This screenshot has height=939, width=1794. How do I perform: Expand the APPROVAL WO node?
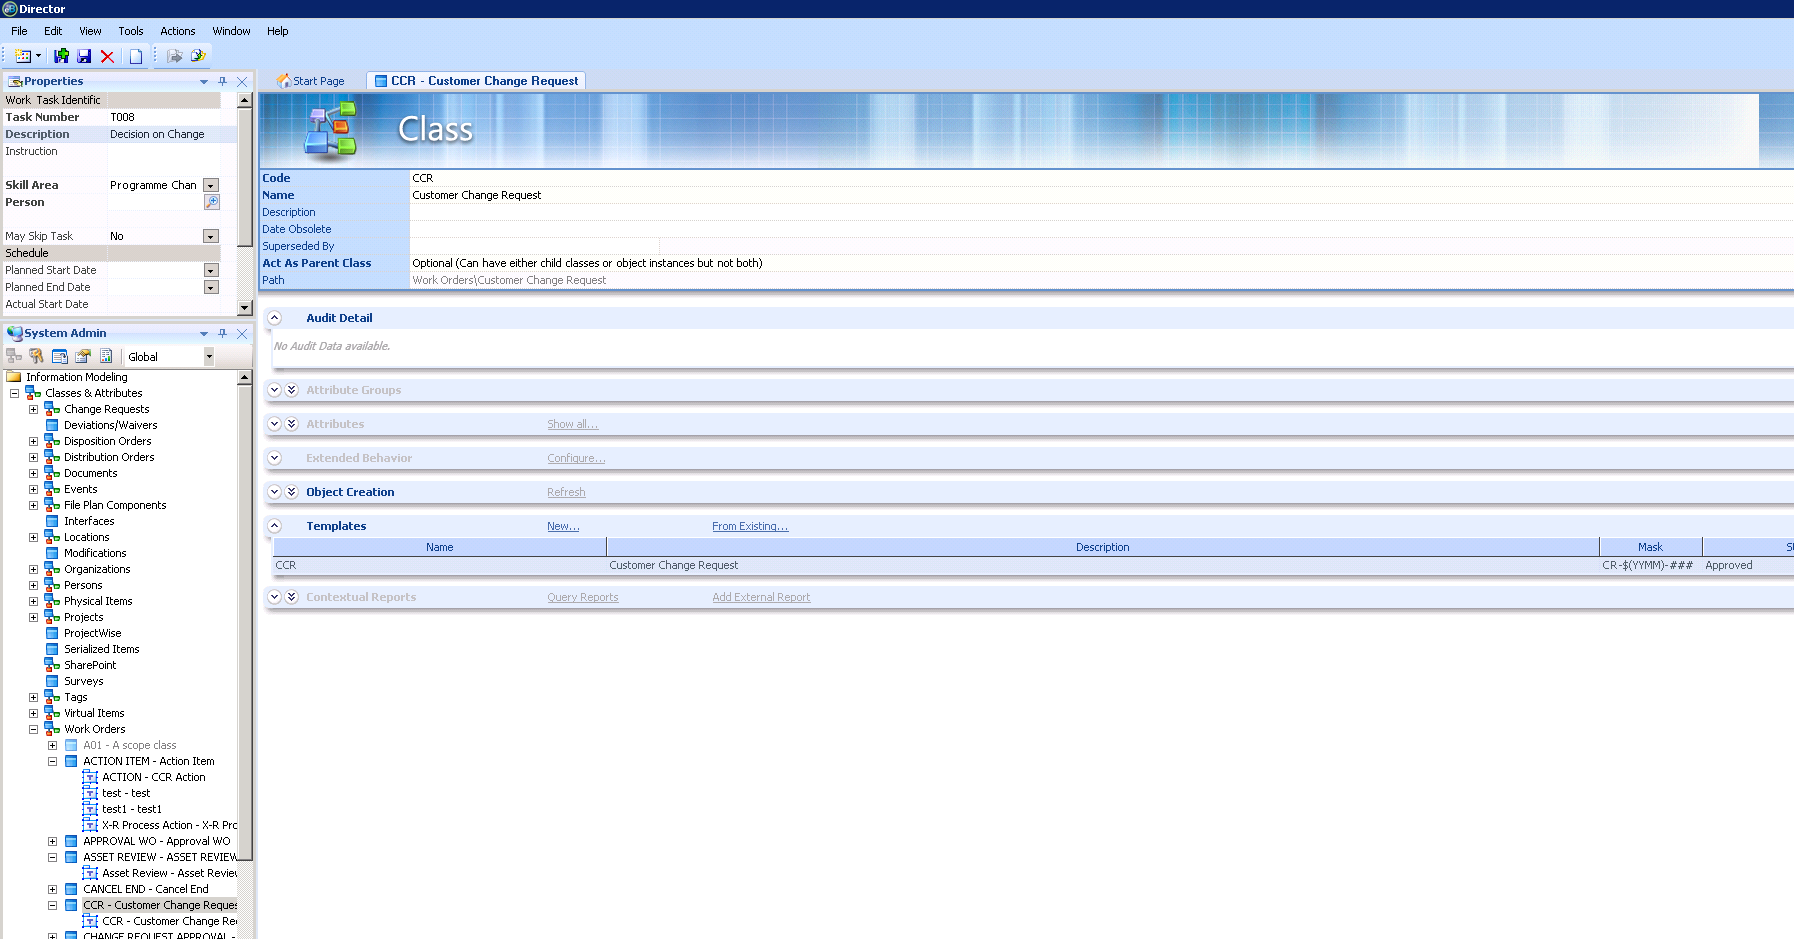tap(52, 841)
